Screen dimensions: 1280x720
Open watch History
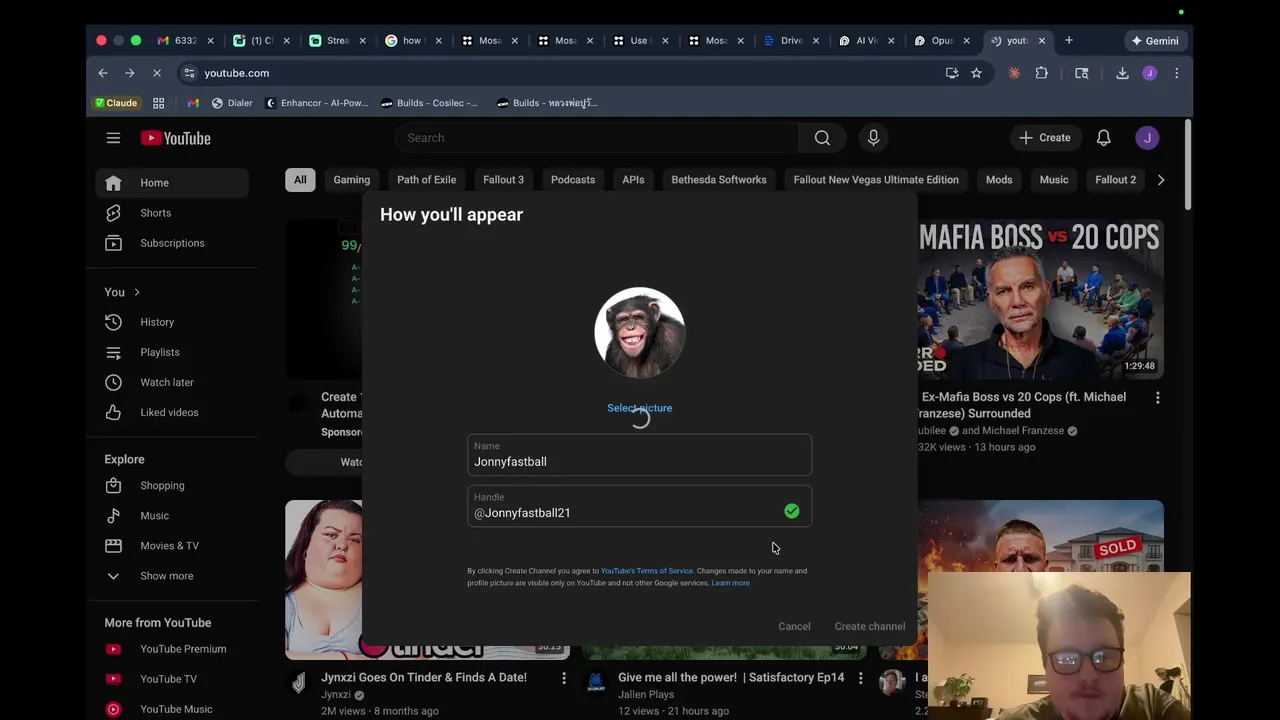(x=172, y=322)
